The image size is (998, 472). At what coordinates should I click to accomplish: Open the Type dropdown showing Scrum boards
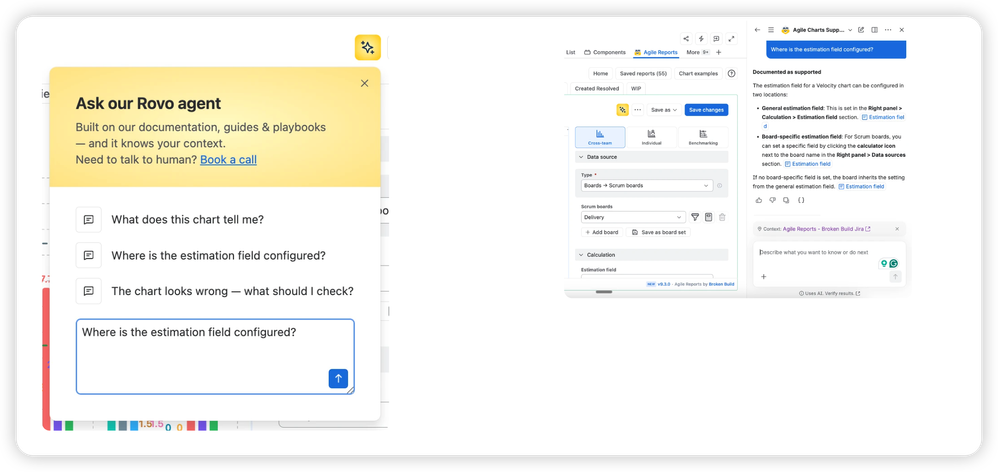tap(647, 186)
